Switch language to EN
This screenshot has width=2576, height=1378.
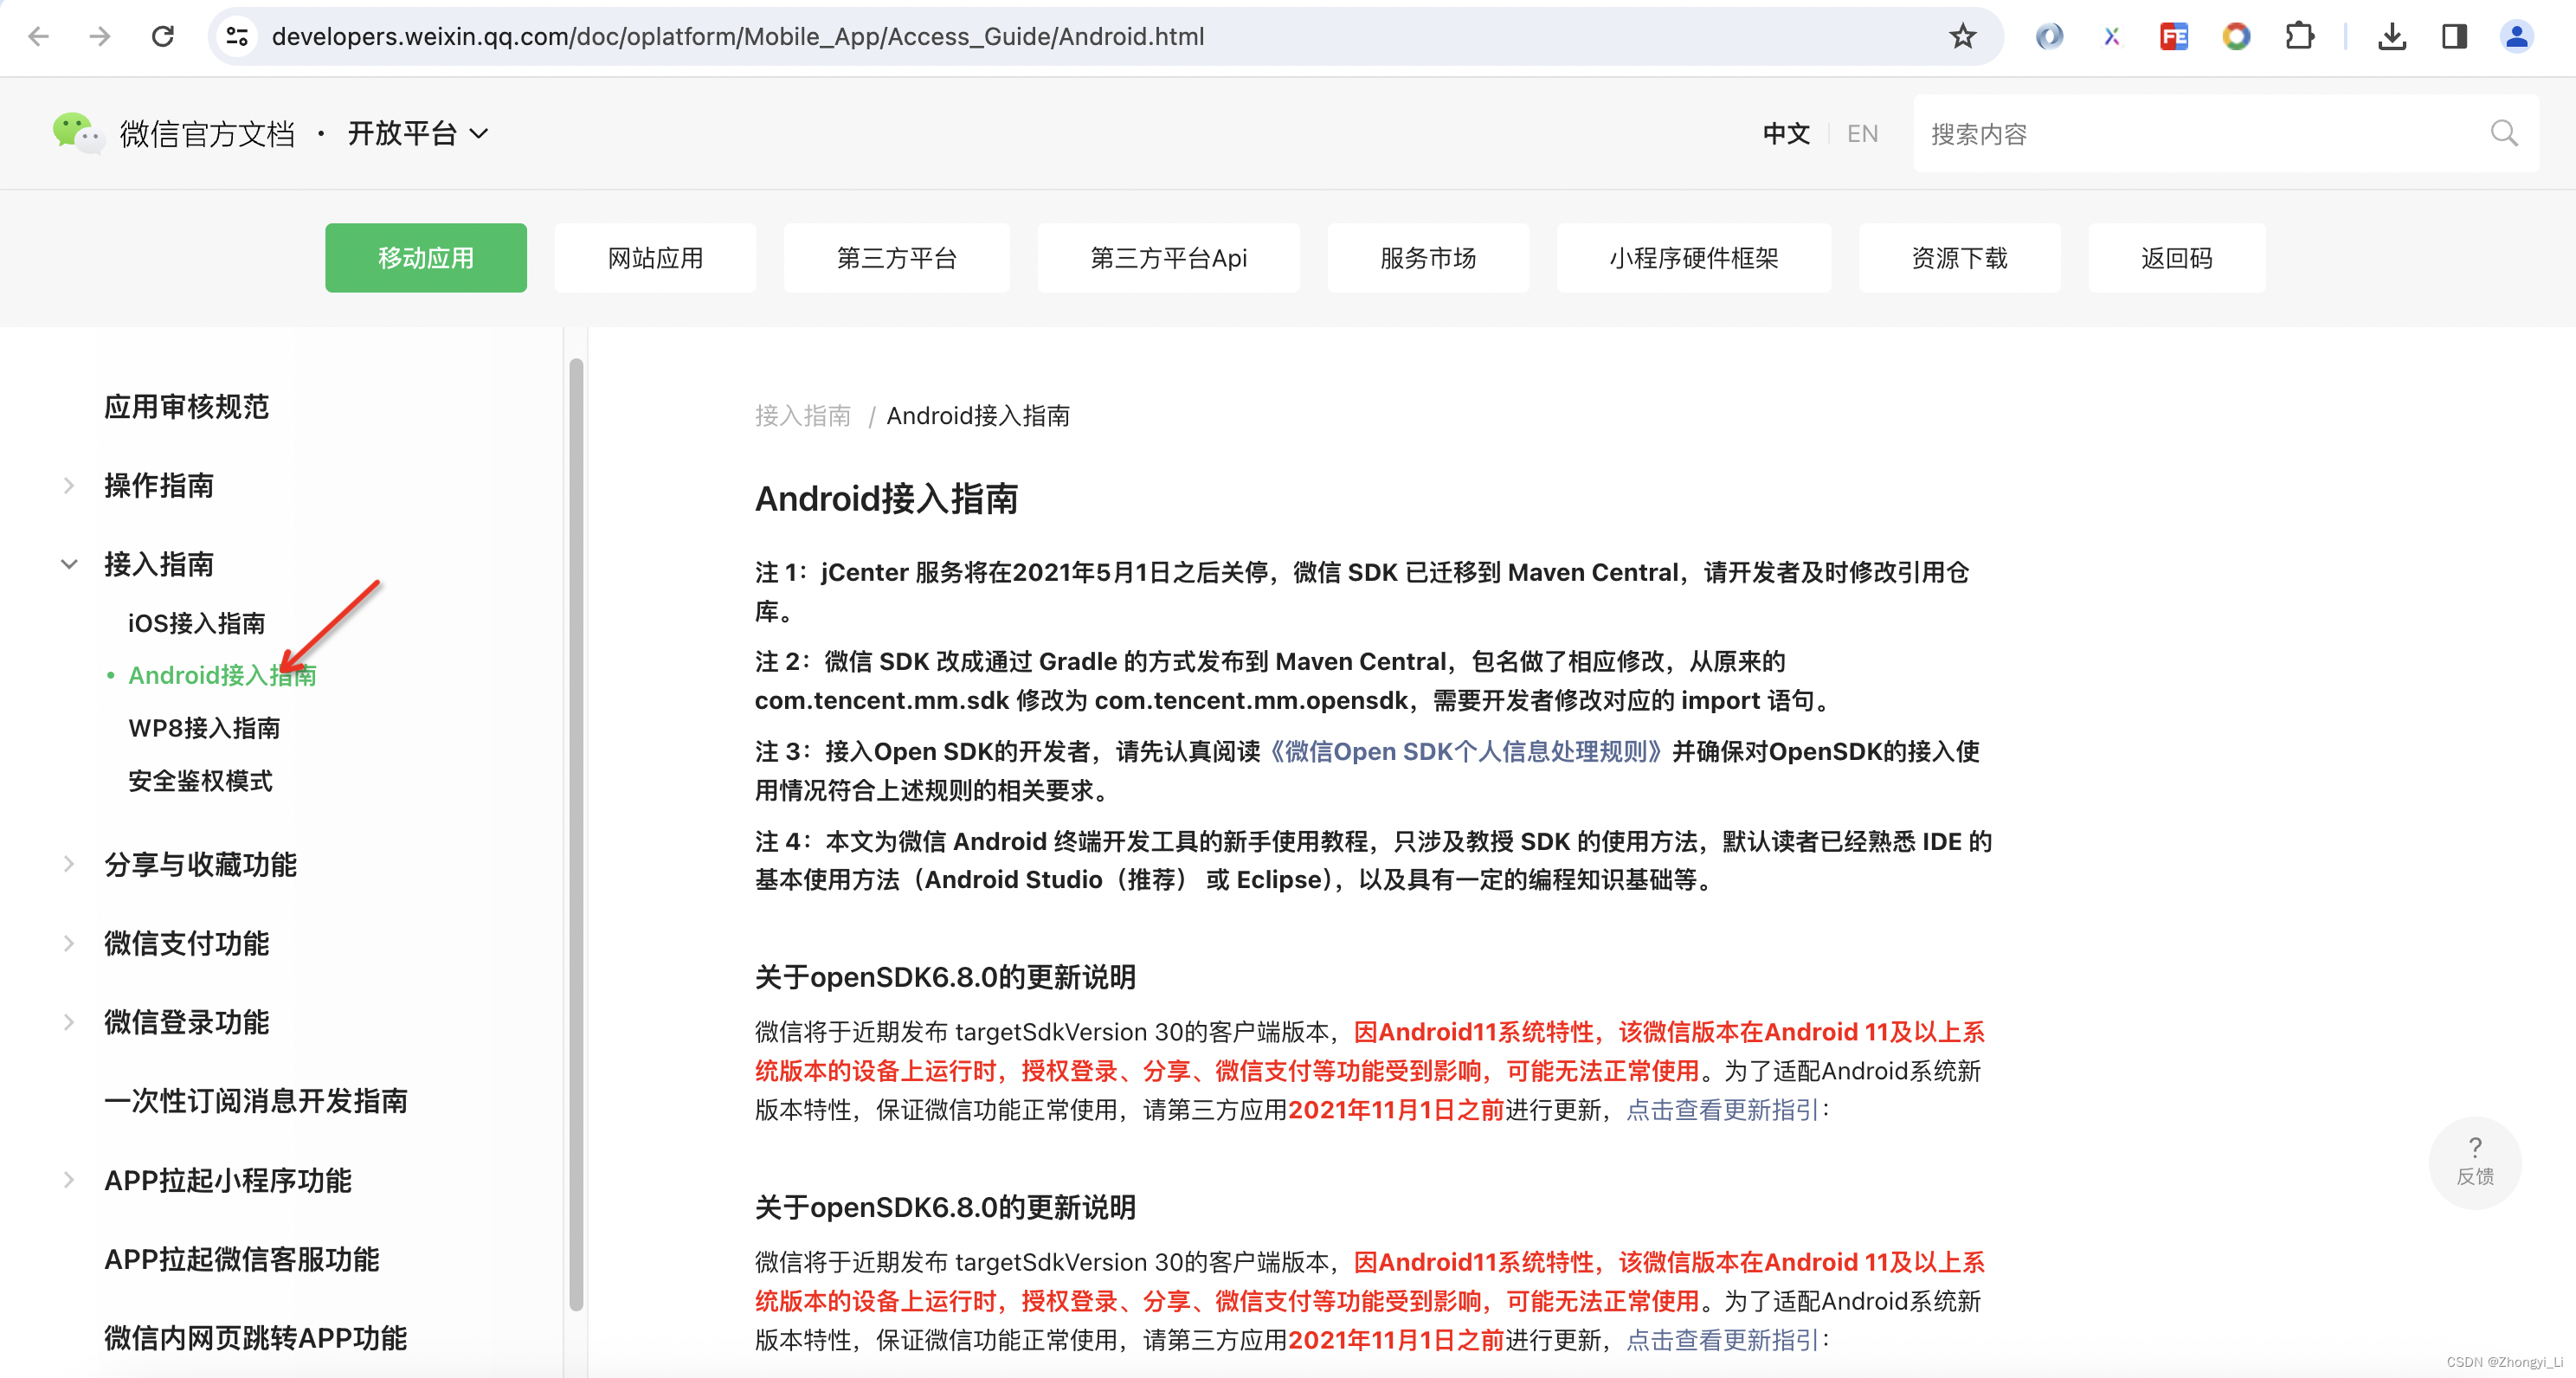click(1861, 133)
